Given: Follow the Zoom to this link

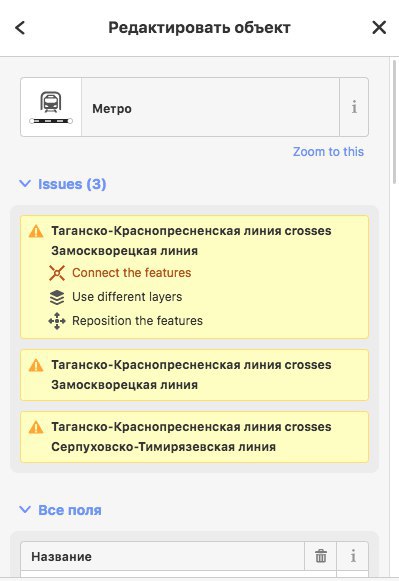Looking at the screenshot, I should coord(328,152).
